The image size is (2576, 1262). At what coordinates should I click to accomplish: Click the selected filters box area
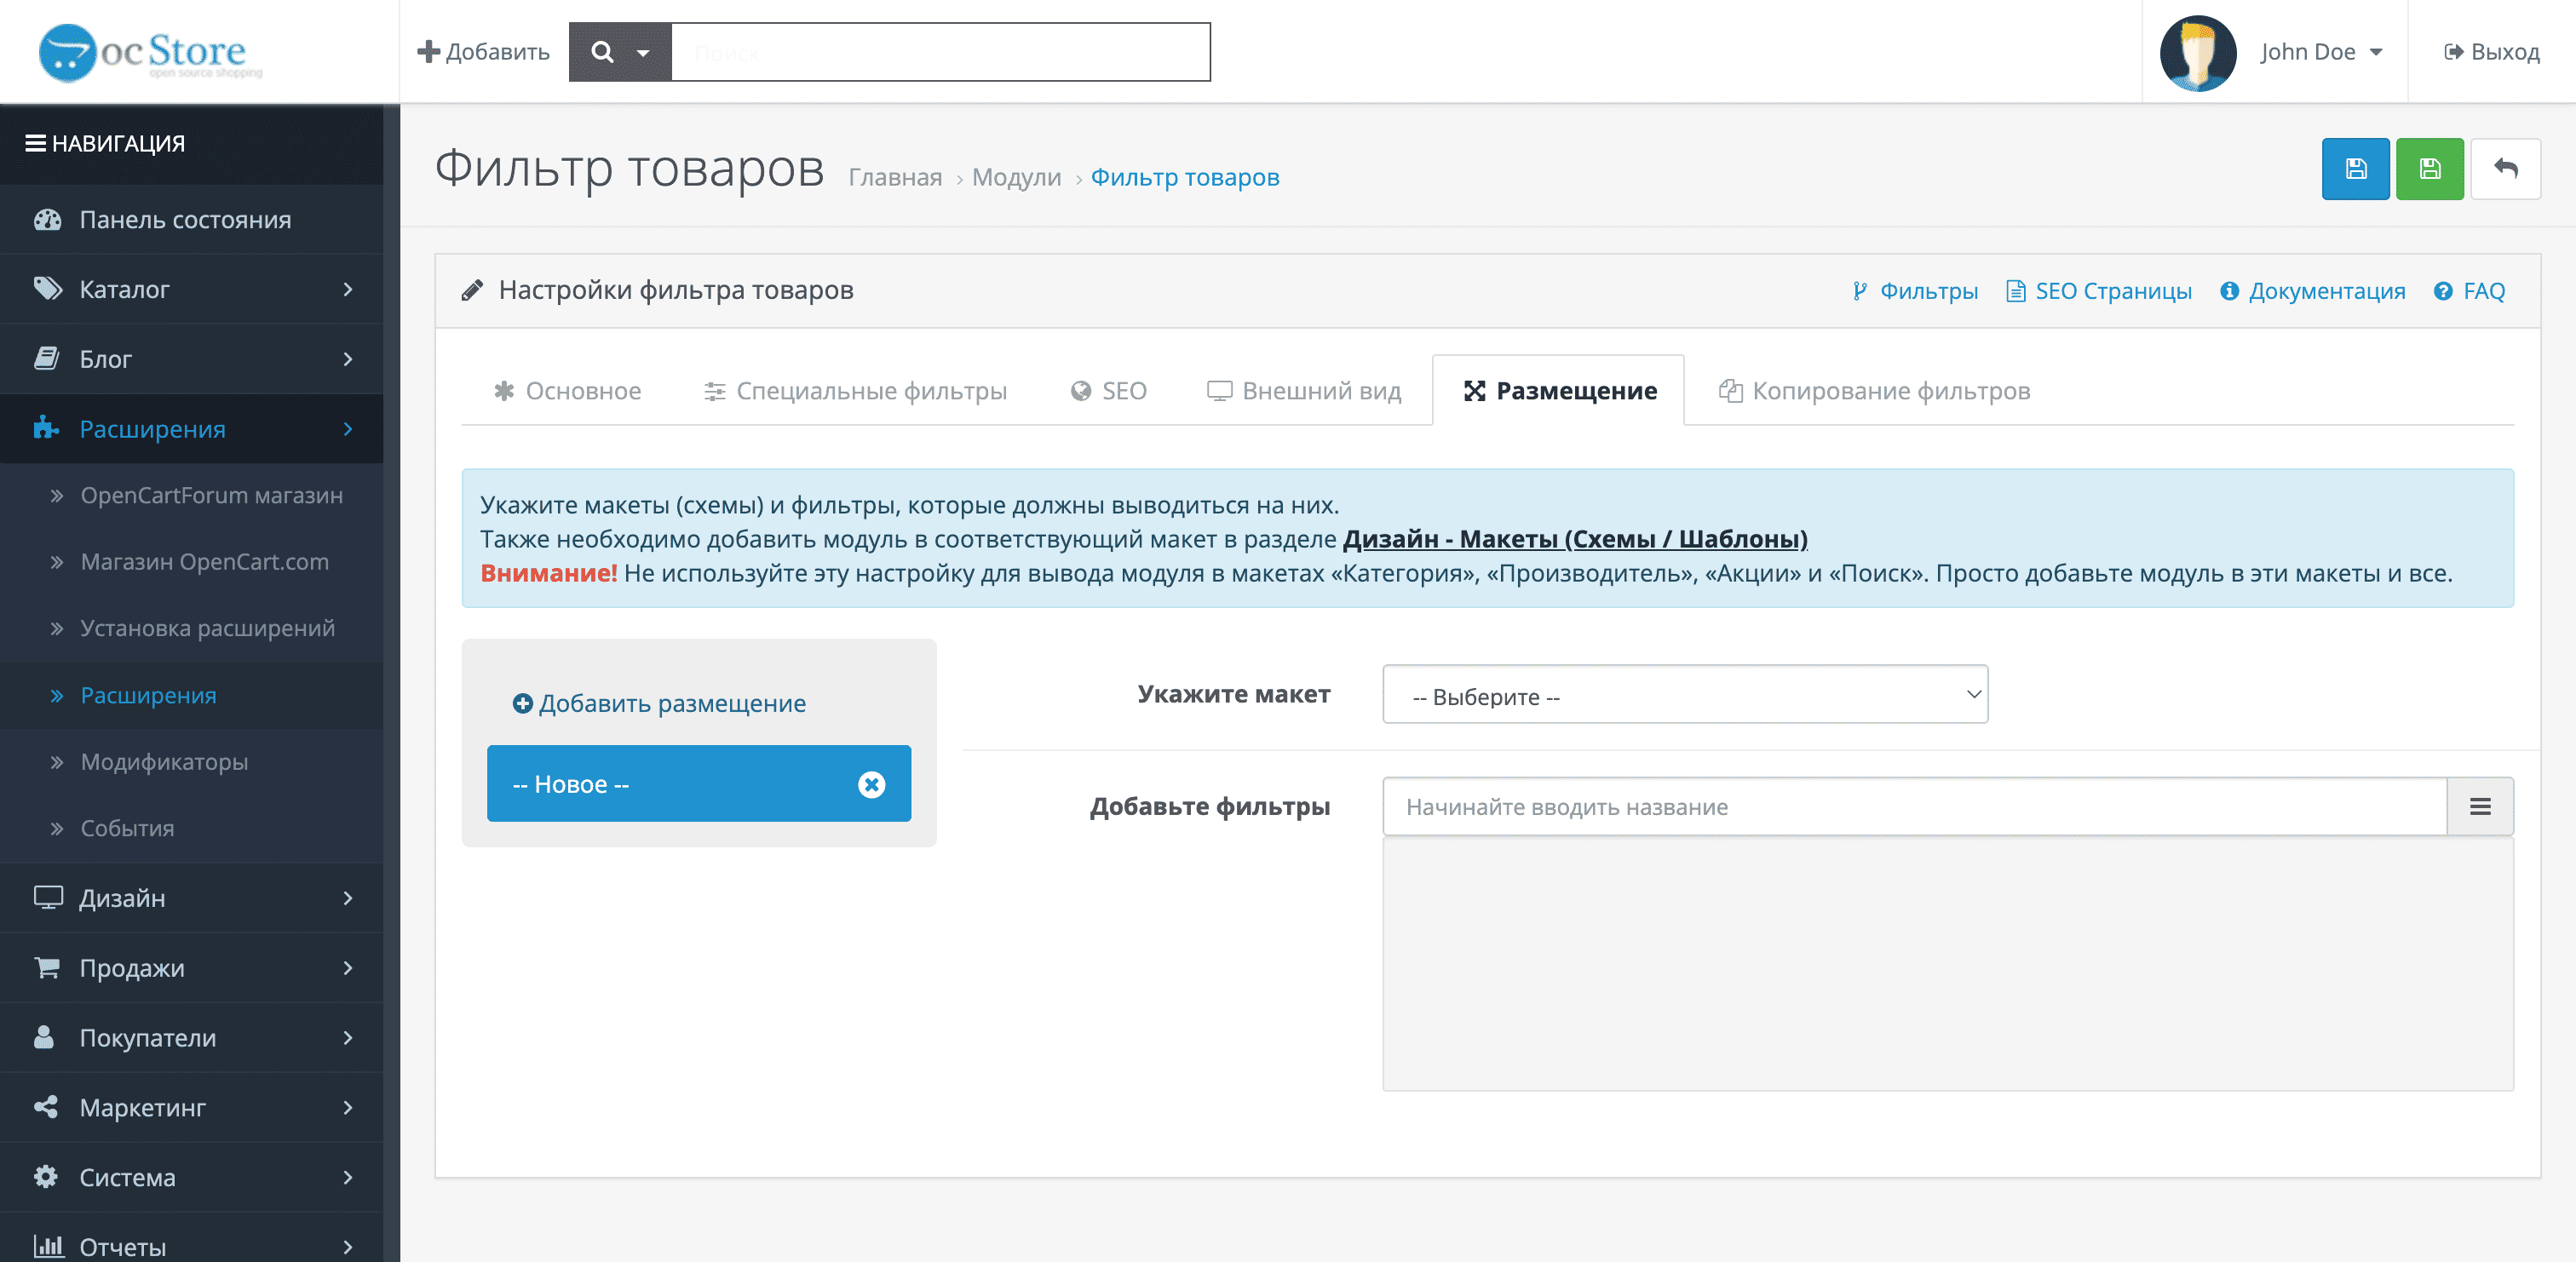1948,964
